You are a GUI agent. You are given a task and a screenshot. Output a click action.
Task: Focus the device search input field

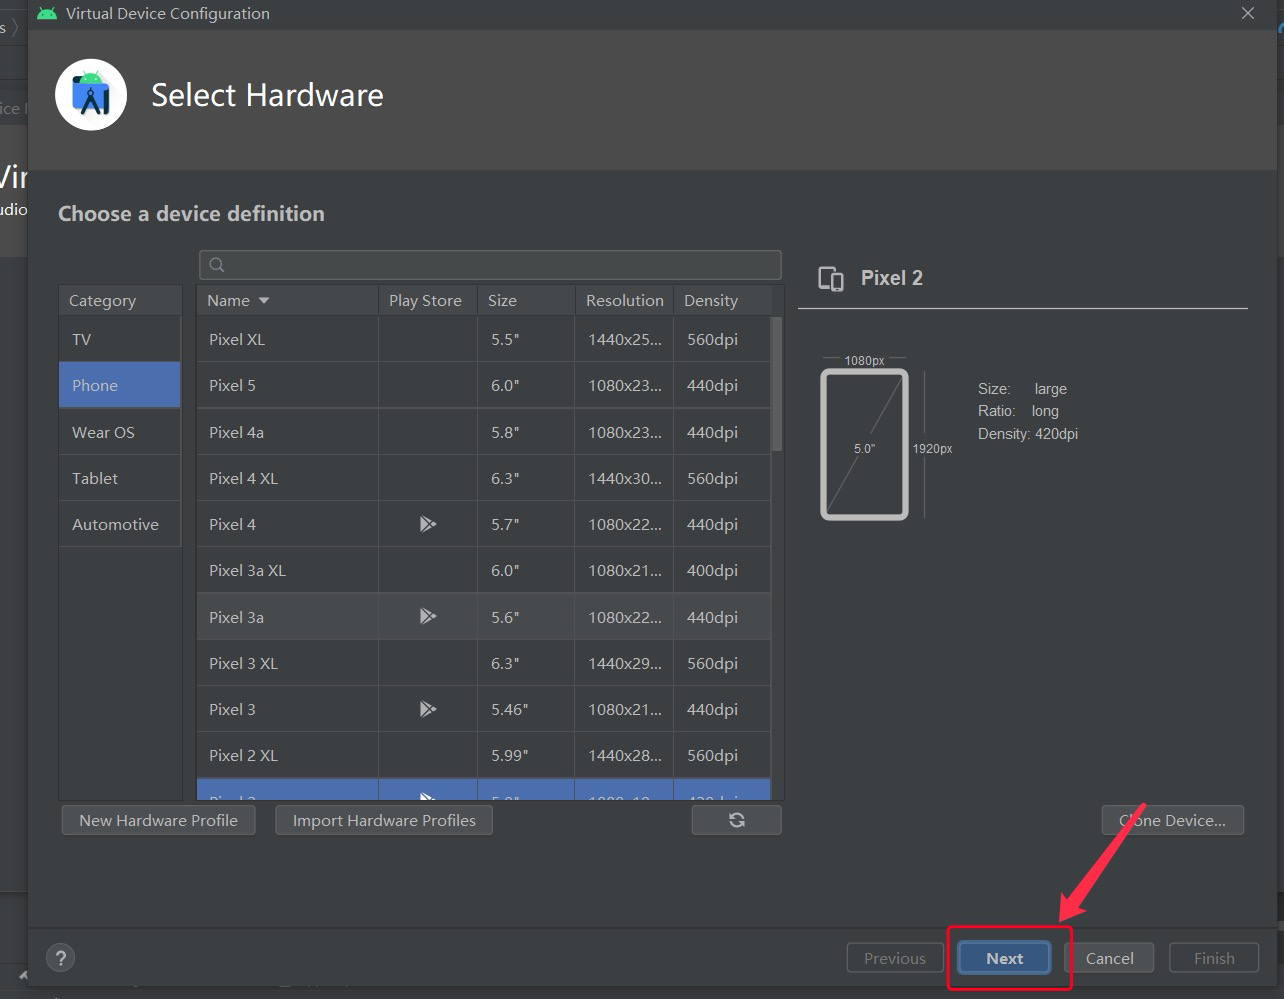coord(490,265)
